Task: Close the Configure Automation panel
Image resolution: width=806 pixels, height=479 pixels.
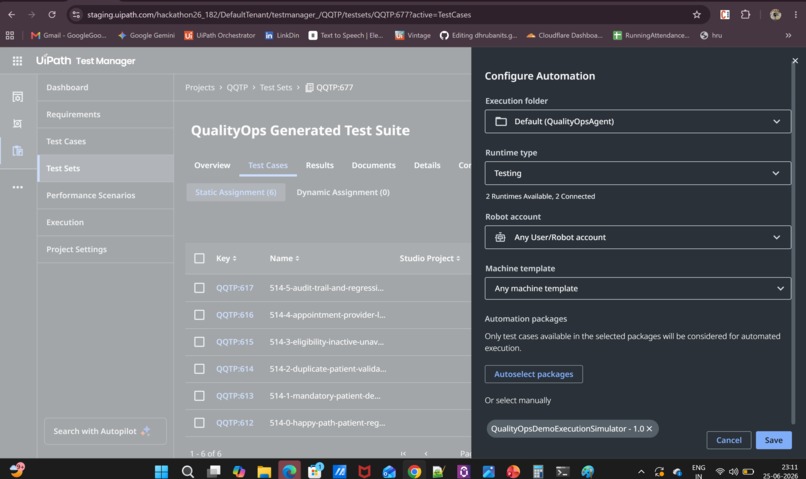Action: [x=795, y=61]
